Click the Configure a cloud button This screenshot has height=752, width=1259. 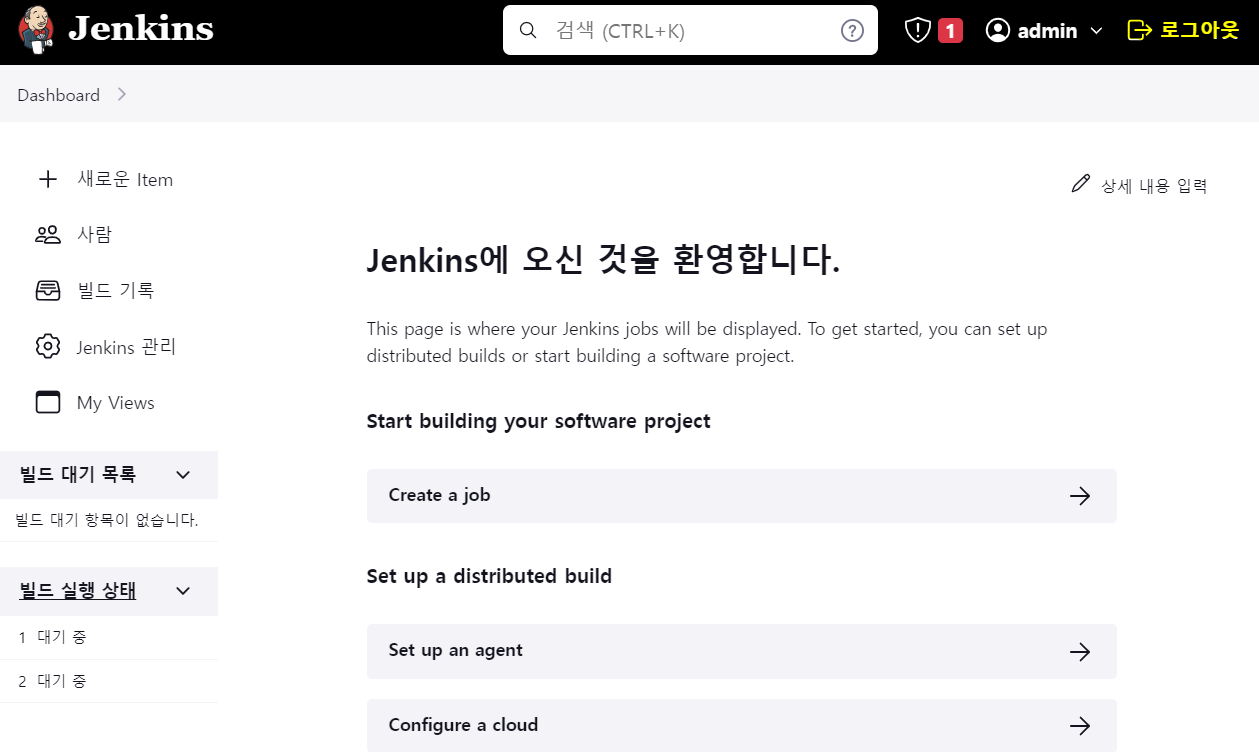click(741, 726)
